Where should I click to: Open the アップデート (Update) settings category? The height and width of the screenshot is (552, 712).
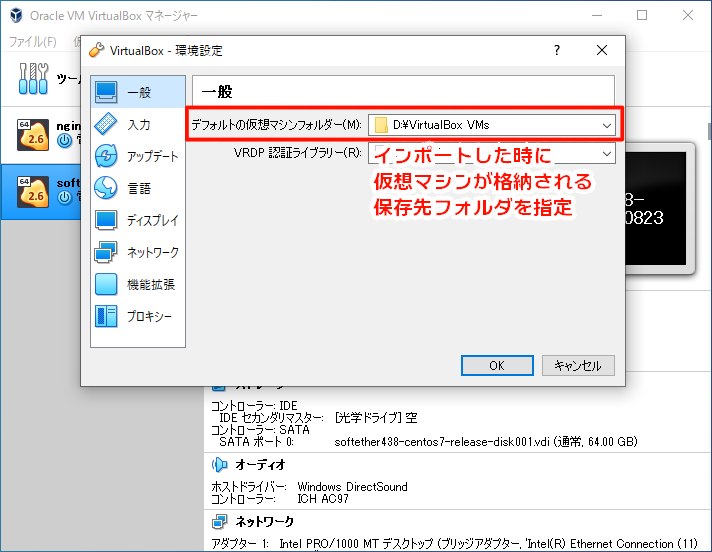coord(138,156)
